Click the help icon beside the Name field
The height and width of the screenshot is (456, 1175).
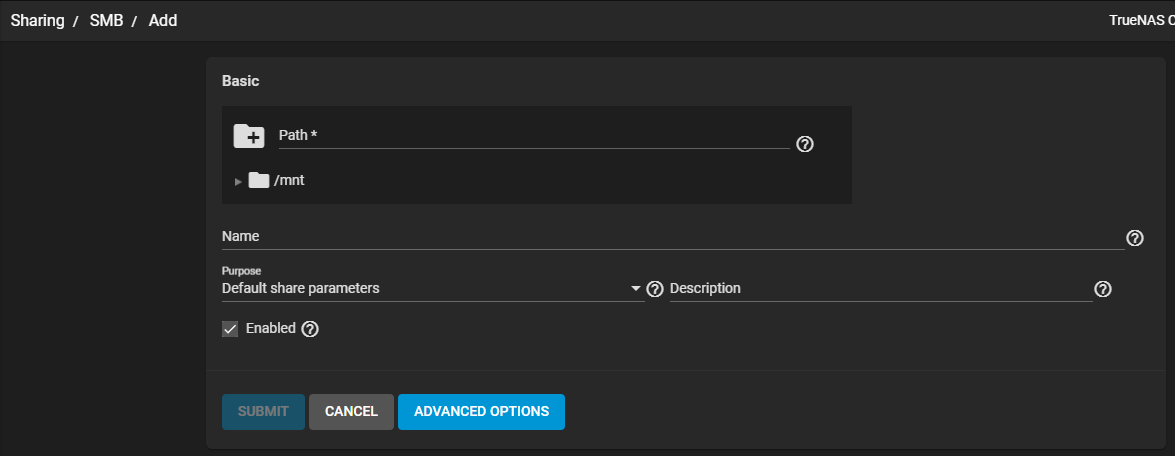click(1135, 238)
